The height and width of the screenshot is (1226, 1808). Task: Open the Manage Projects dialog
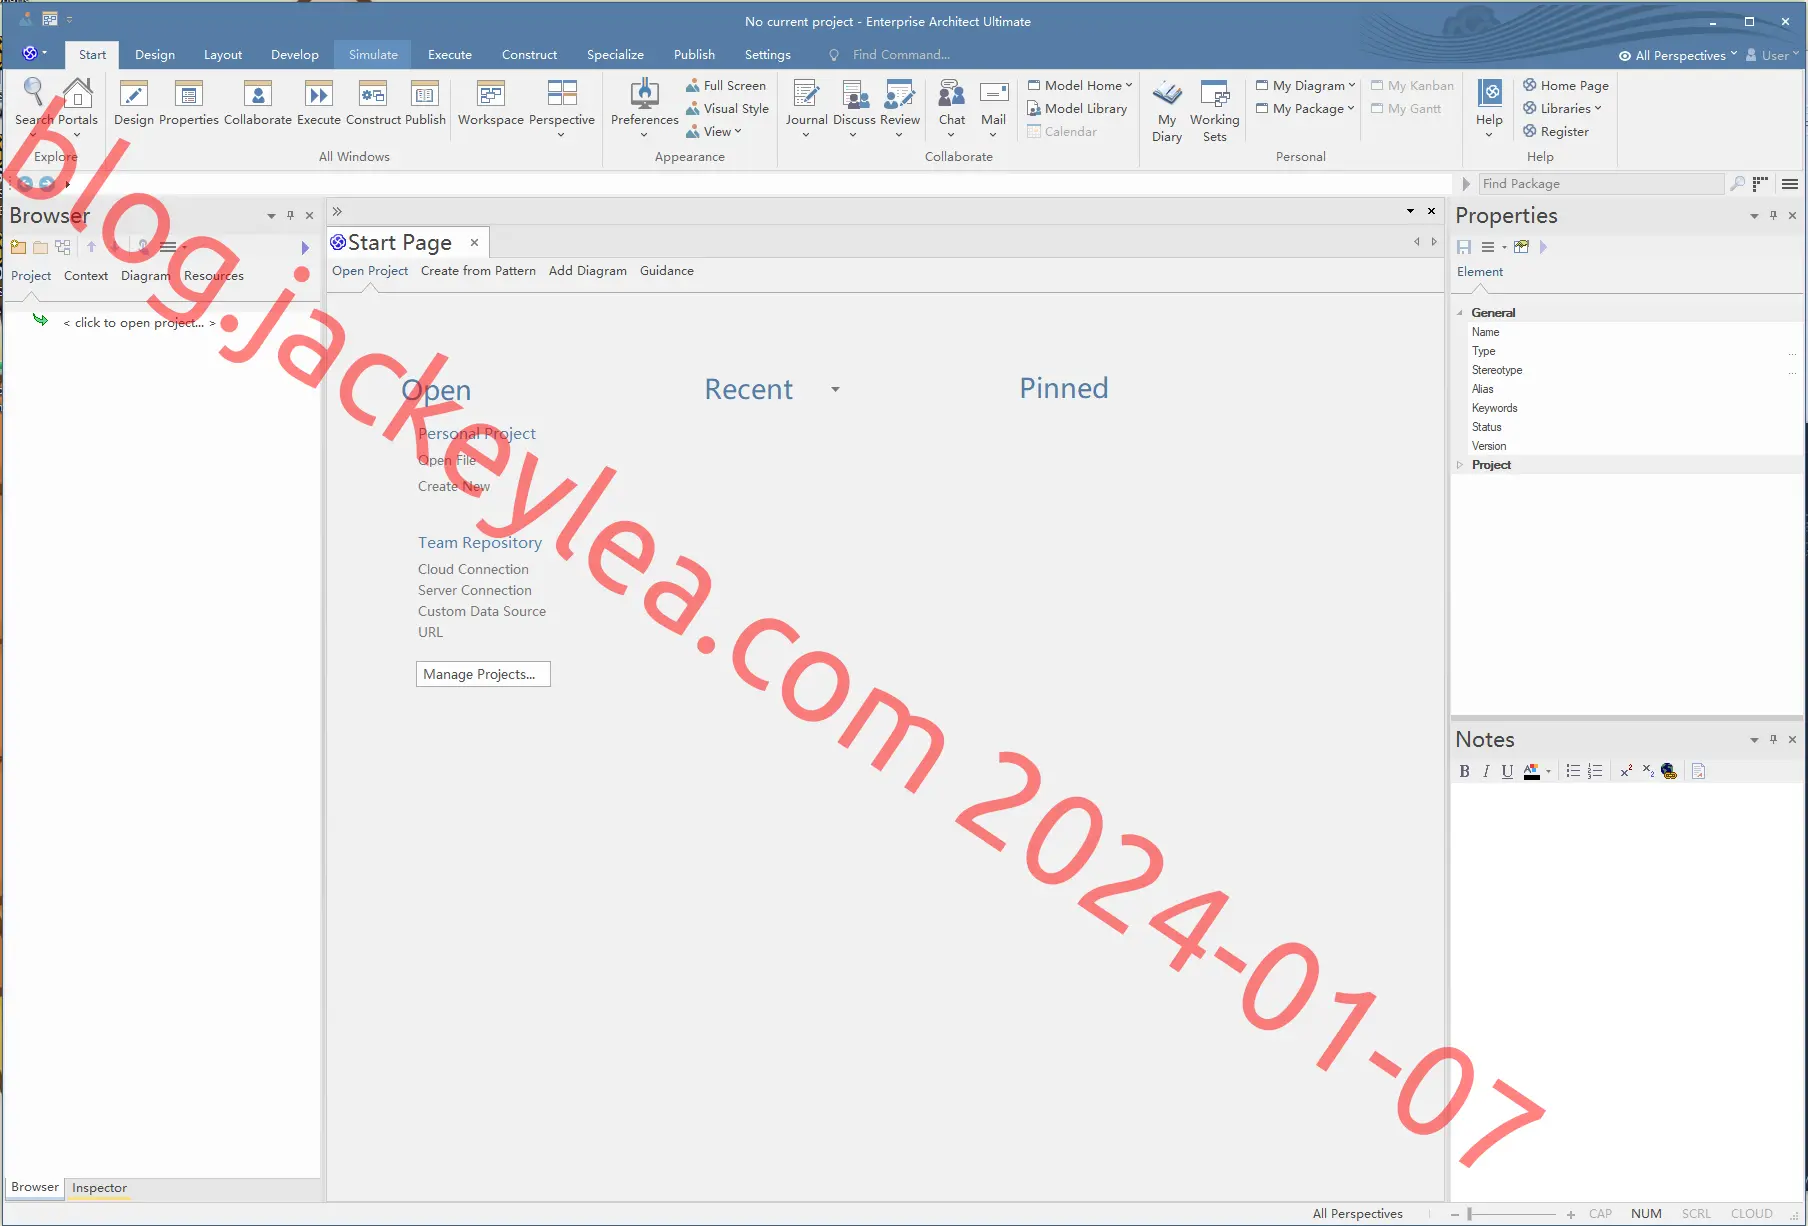(483, 674)
